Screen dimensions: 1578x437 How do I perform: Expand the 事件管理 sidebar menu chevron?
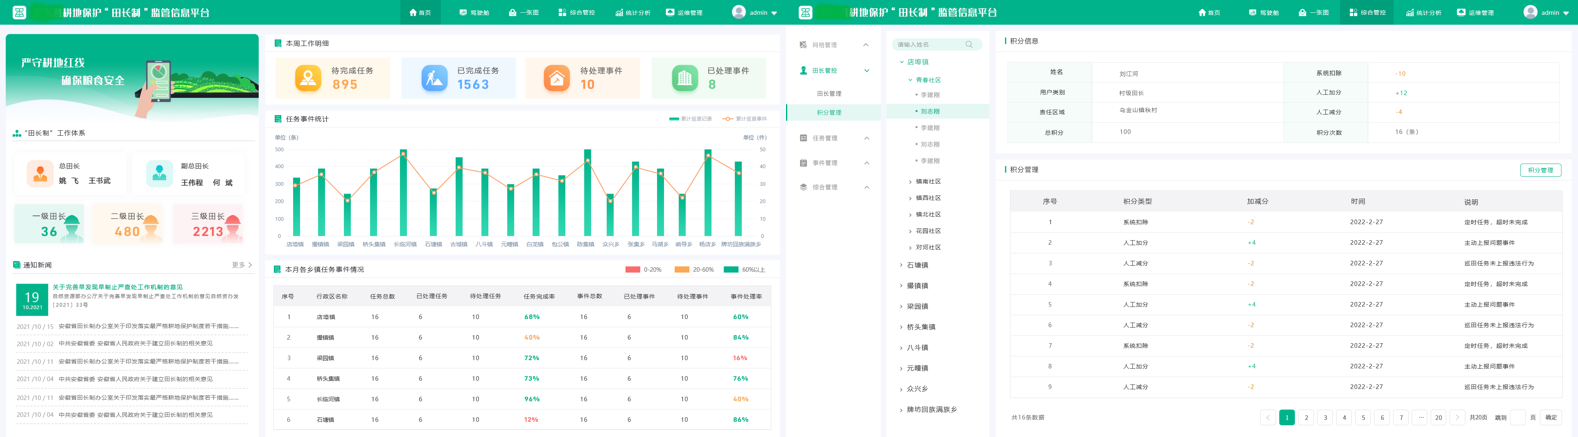pyautogui.click(x=866, y=163)
